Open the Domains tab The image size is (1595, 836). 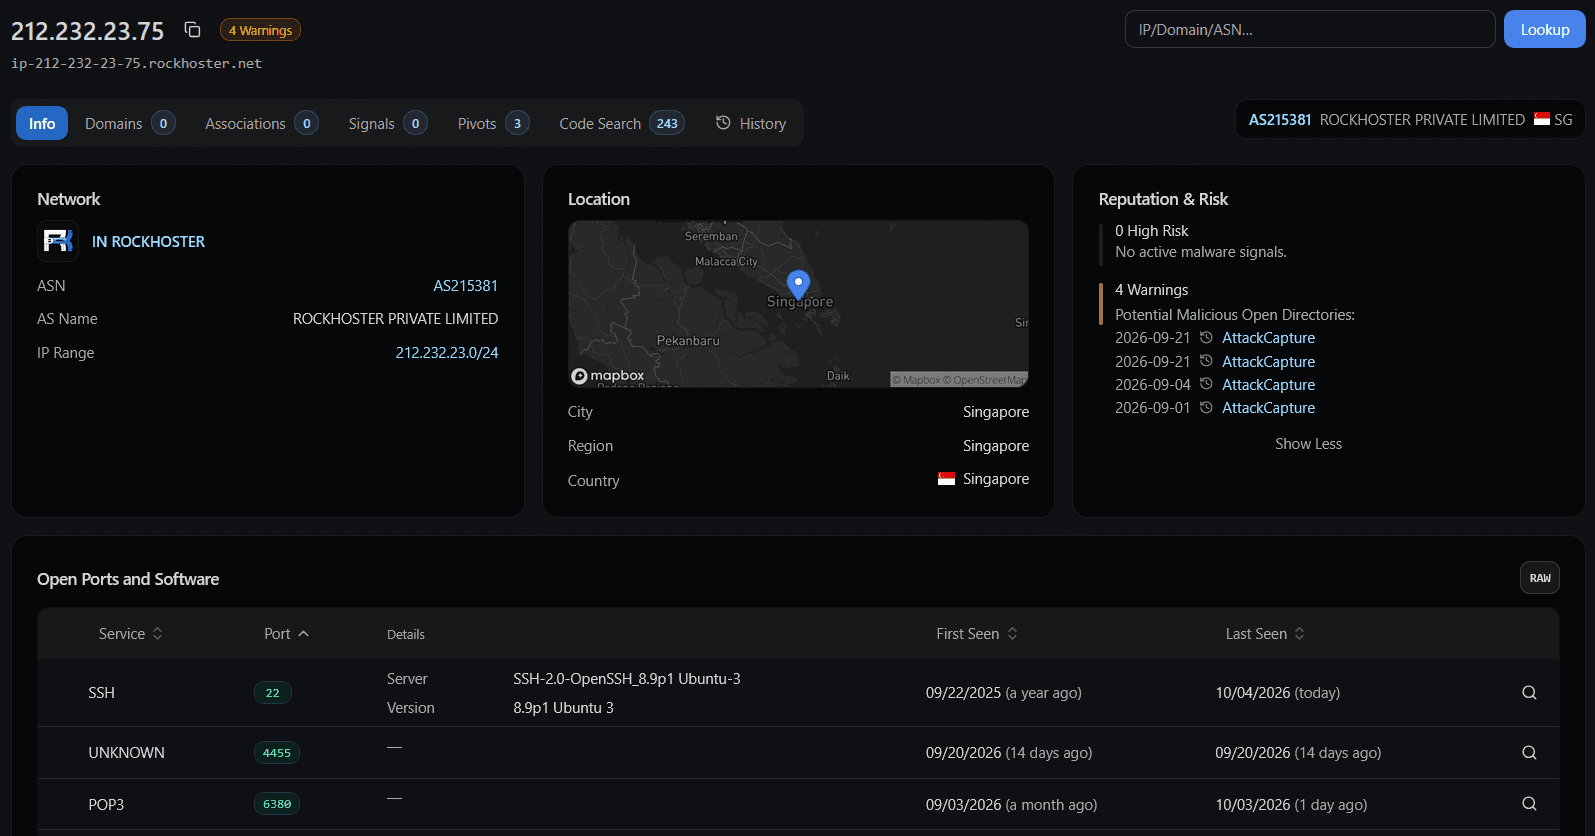(x=130, y=123)
